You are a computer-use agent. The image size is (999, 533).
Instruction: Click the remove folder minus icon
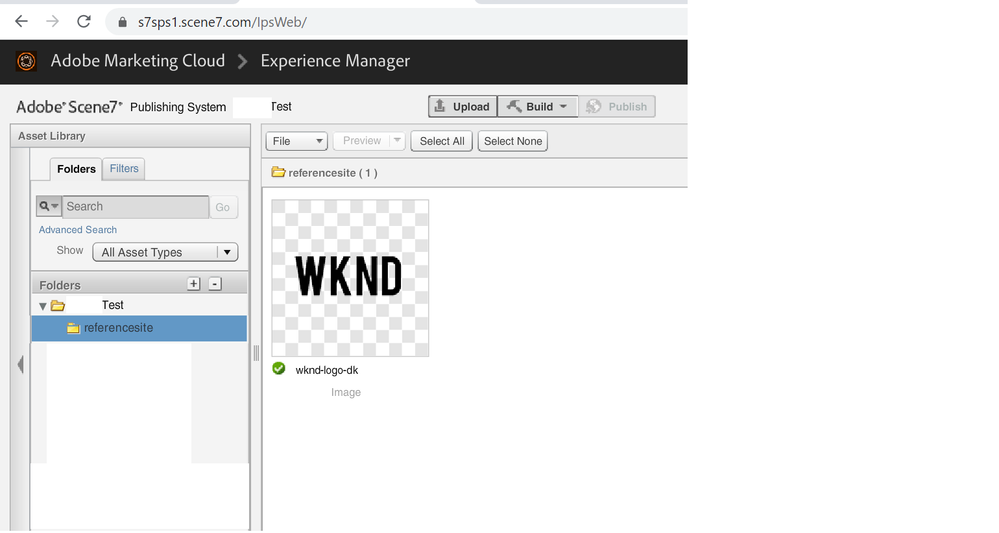pyautogui.click(x=215, y=284)
